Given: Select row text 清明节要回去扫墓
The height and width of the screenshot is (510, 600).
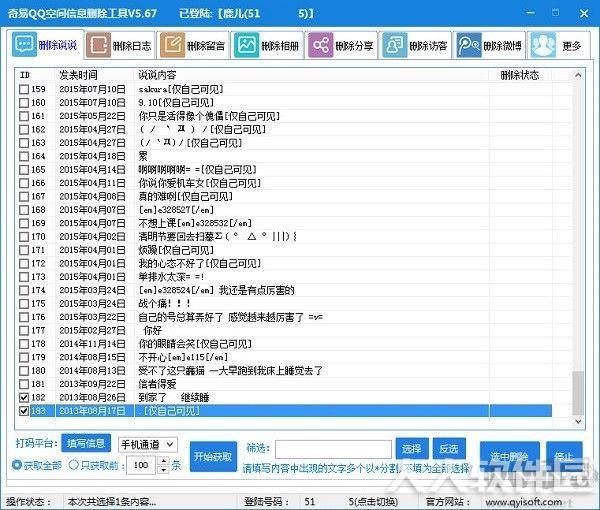Looking at the screenshot, I should point(176,236).
